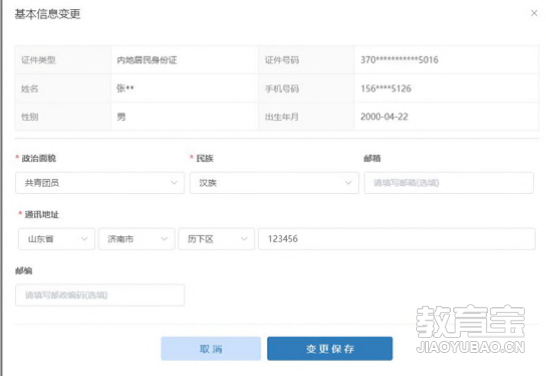The height and width of the screenshot is (376, 546).
Task: Click the 证件类型 label cell
Action: 63,60
